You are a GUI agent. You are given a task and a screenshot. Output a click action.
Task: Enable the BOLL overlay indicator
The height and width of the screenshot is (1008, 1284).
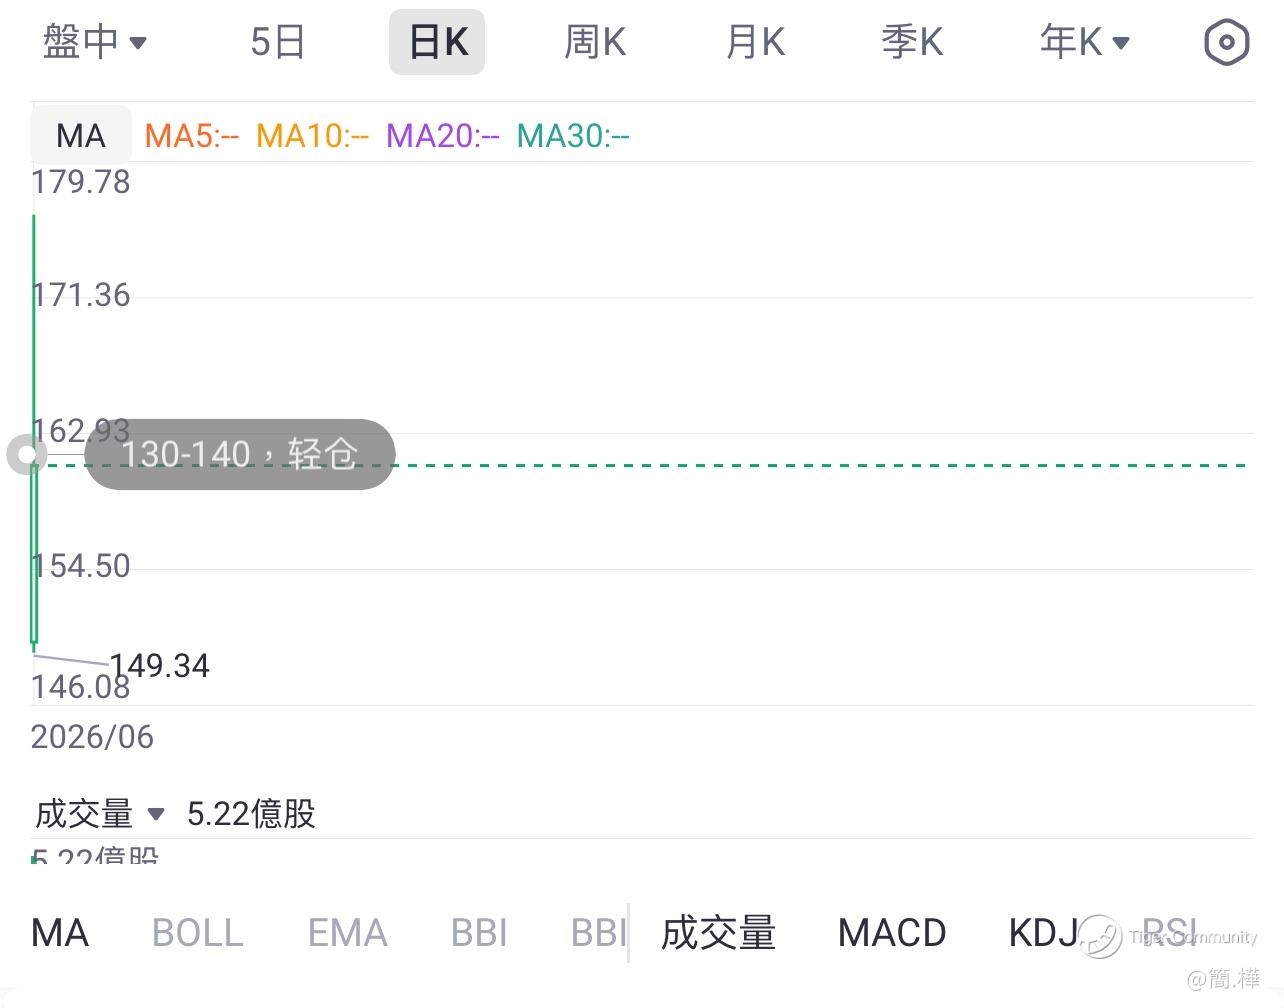(x=198, y=933)
